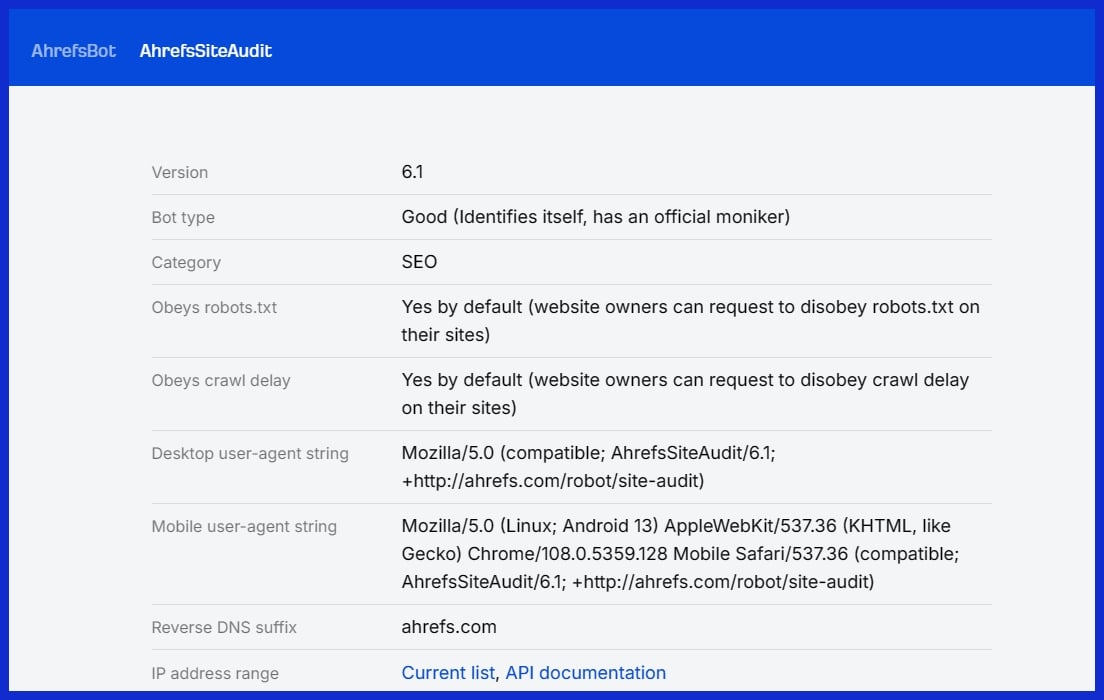The height and width of the screenshot is (700, 1104).
Task: Click the Reverse DNS suffix label
Action: 224,628
